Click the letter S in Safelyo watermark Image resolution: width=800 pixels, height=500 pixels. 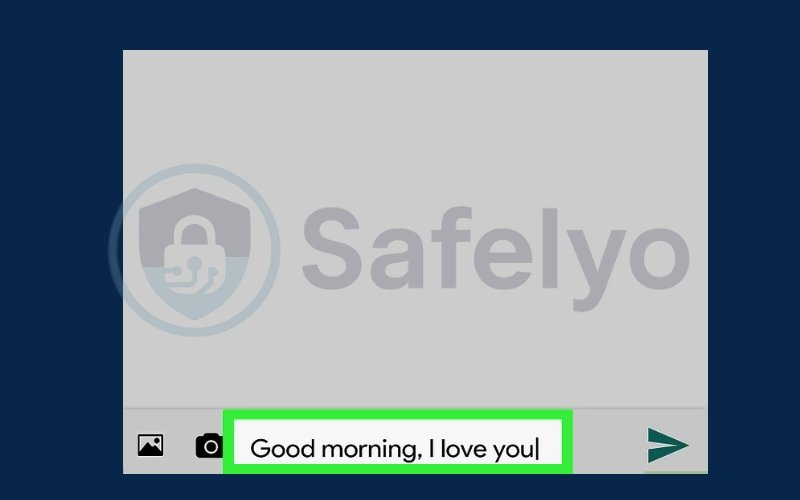coord(332,247)
